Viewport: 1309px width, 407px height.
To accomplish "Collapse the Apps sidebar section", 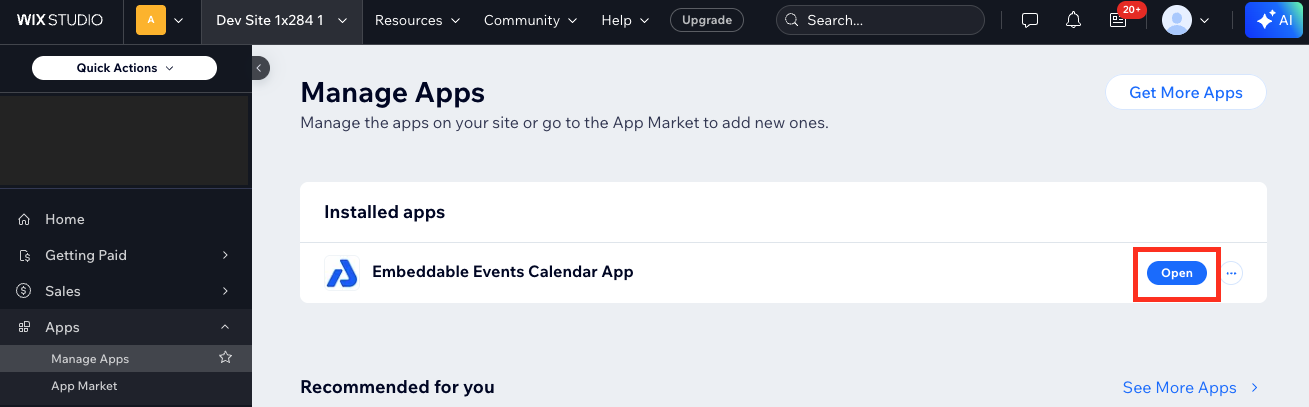I will 126,327.
